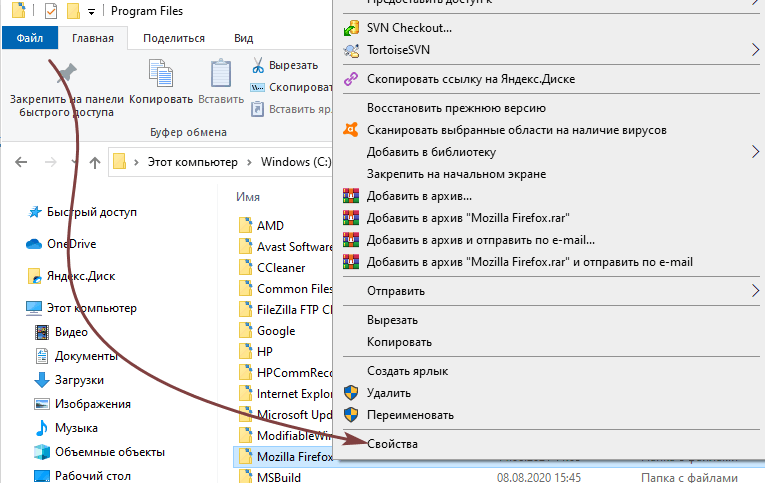This screenshot has width=765, height=483.
Task: Click Windows (C:) in the address bar
Action: tap(296, 162)
